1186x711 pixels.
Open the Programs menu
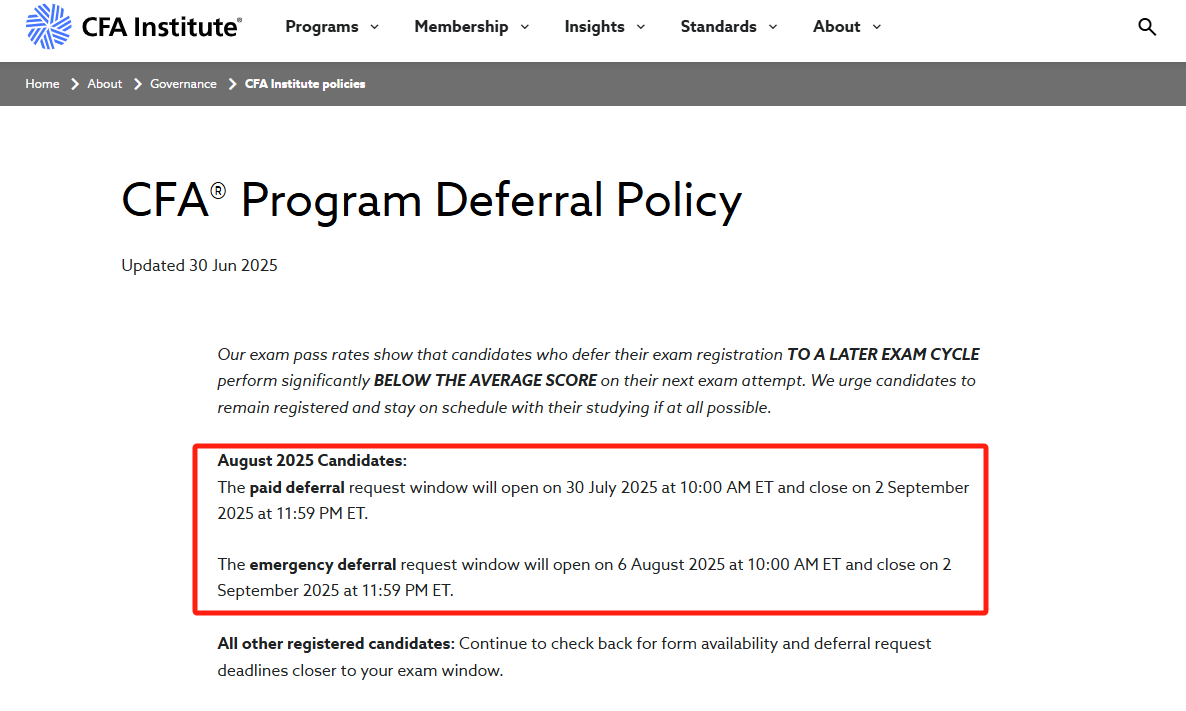tap(321, 26)
